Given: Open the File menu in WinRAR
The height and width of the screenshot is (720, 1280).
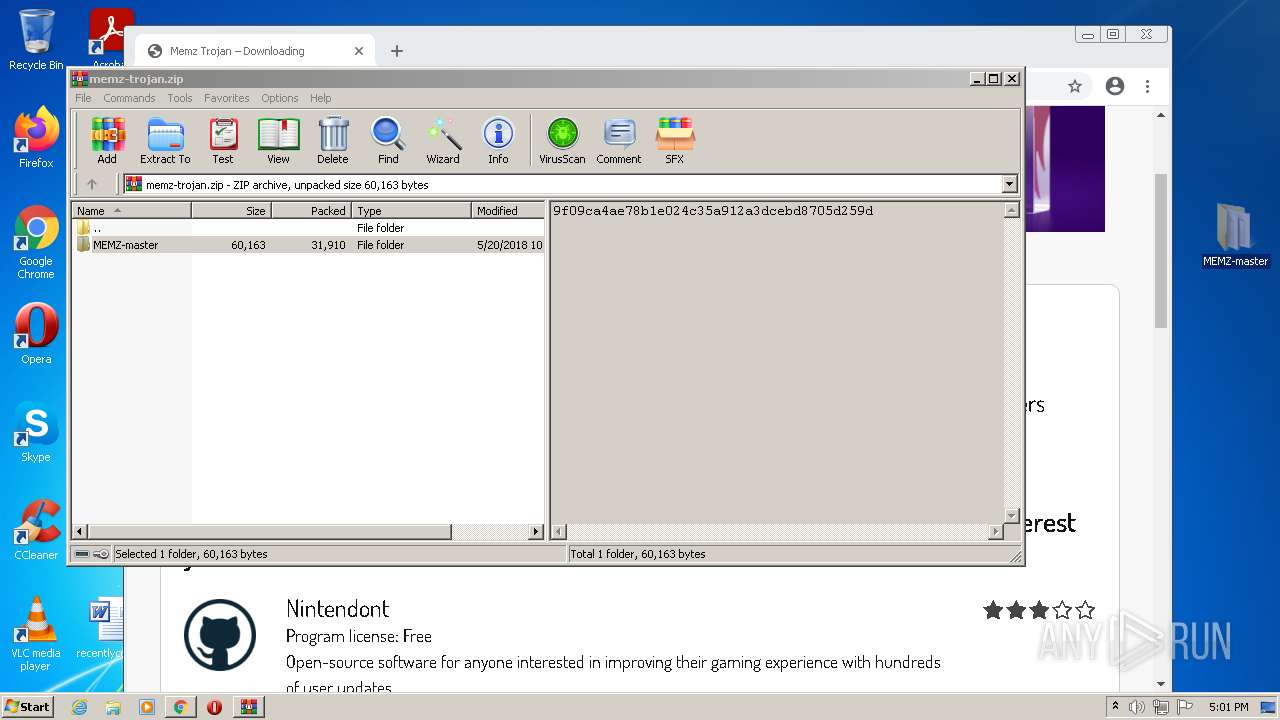Looking at the screenshot, I should (83, 98).
